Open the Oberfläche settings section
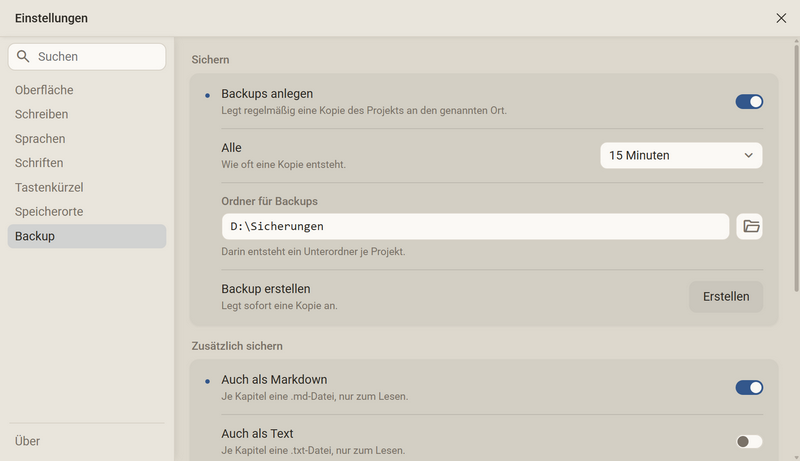Viewport: 800px width, 461px height. 87,90
